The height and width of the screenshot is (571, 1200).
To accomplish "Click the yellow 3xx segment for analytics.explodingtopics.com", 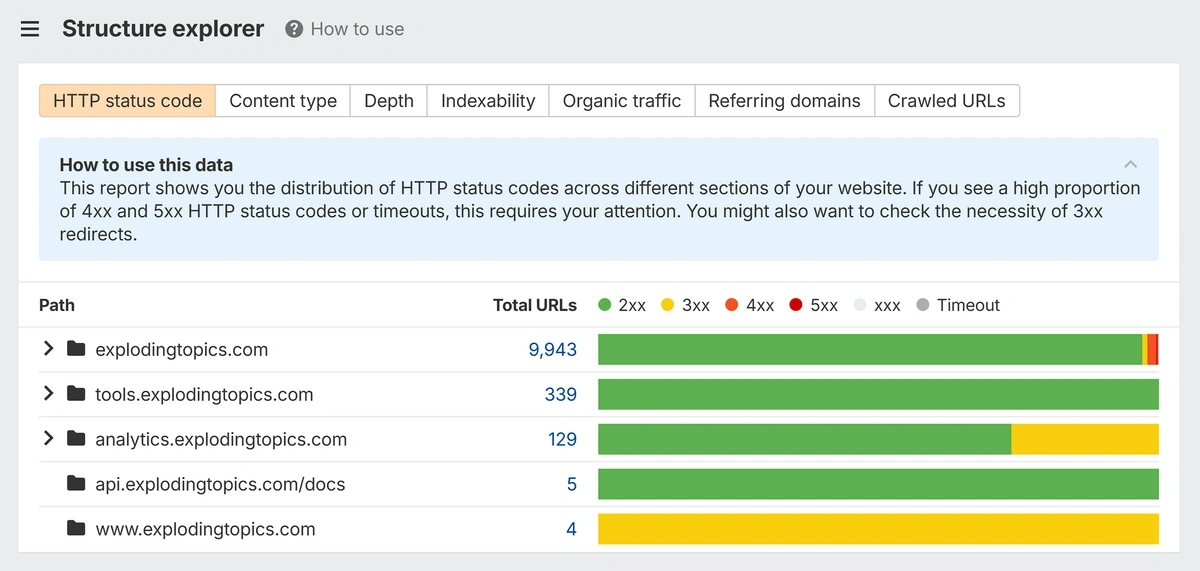I will 1085,439.
